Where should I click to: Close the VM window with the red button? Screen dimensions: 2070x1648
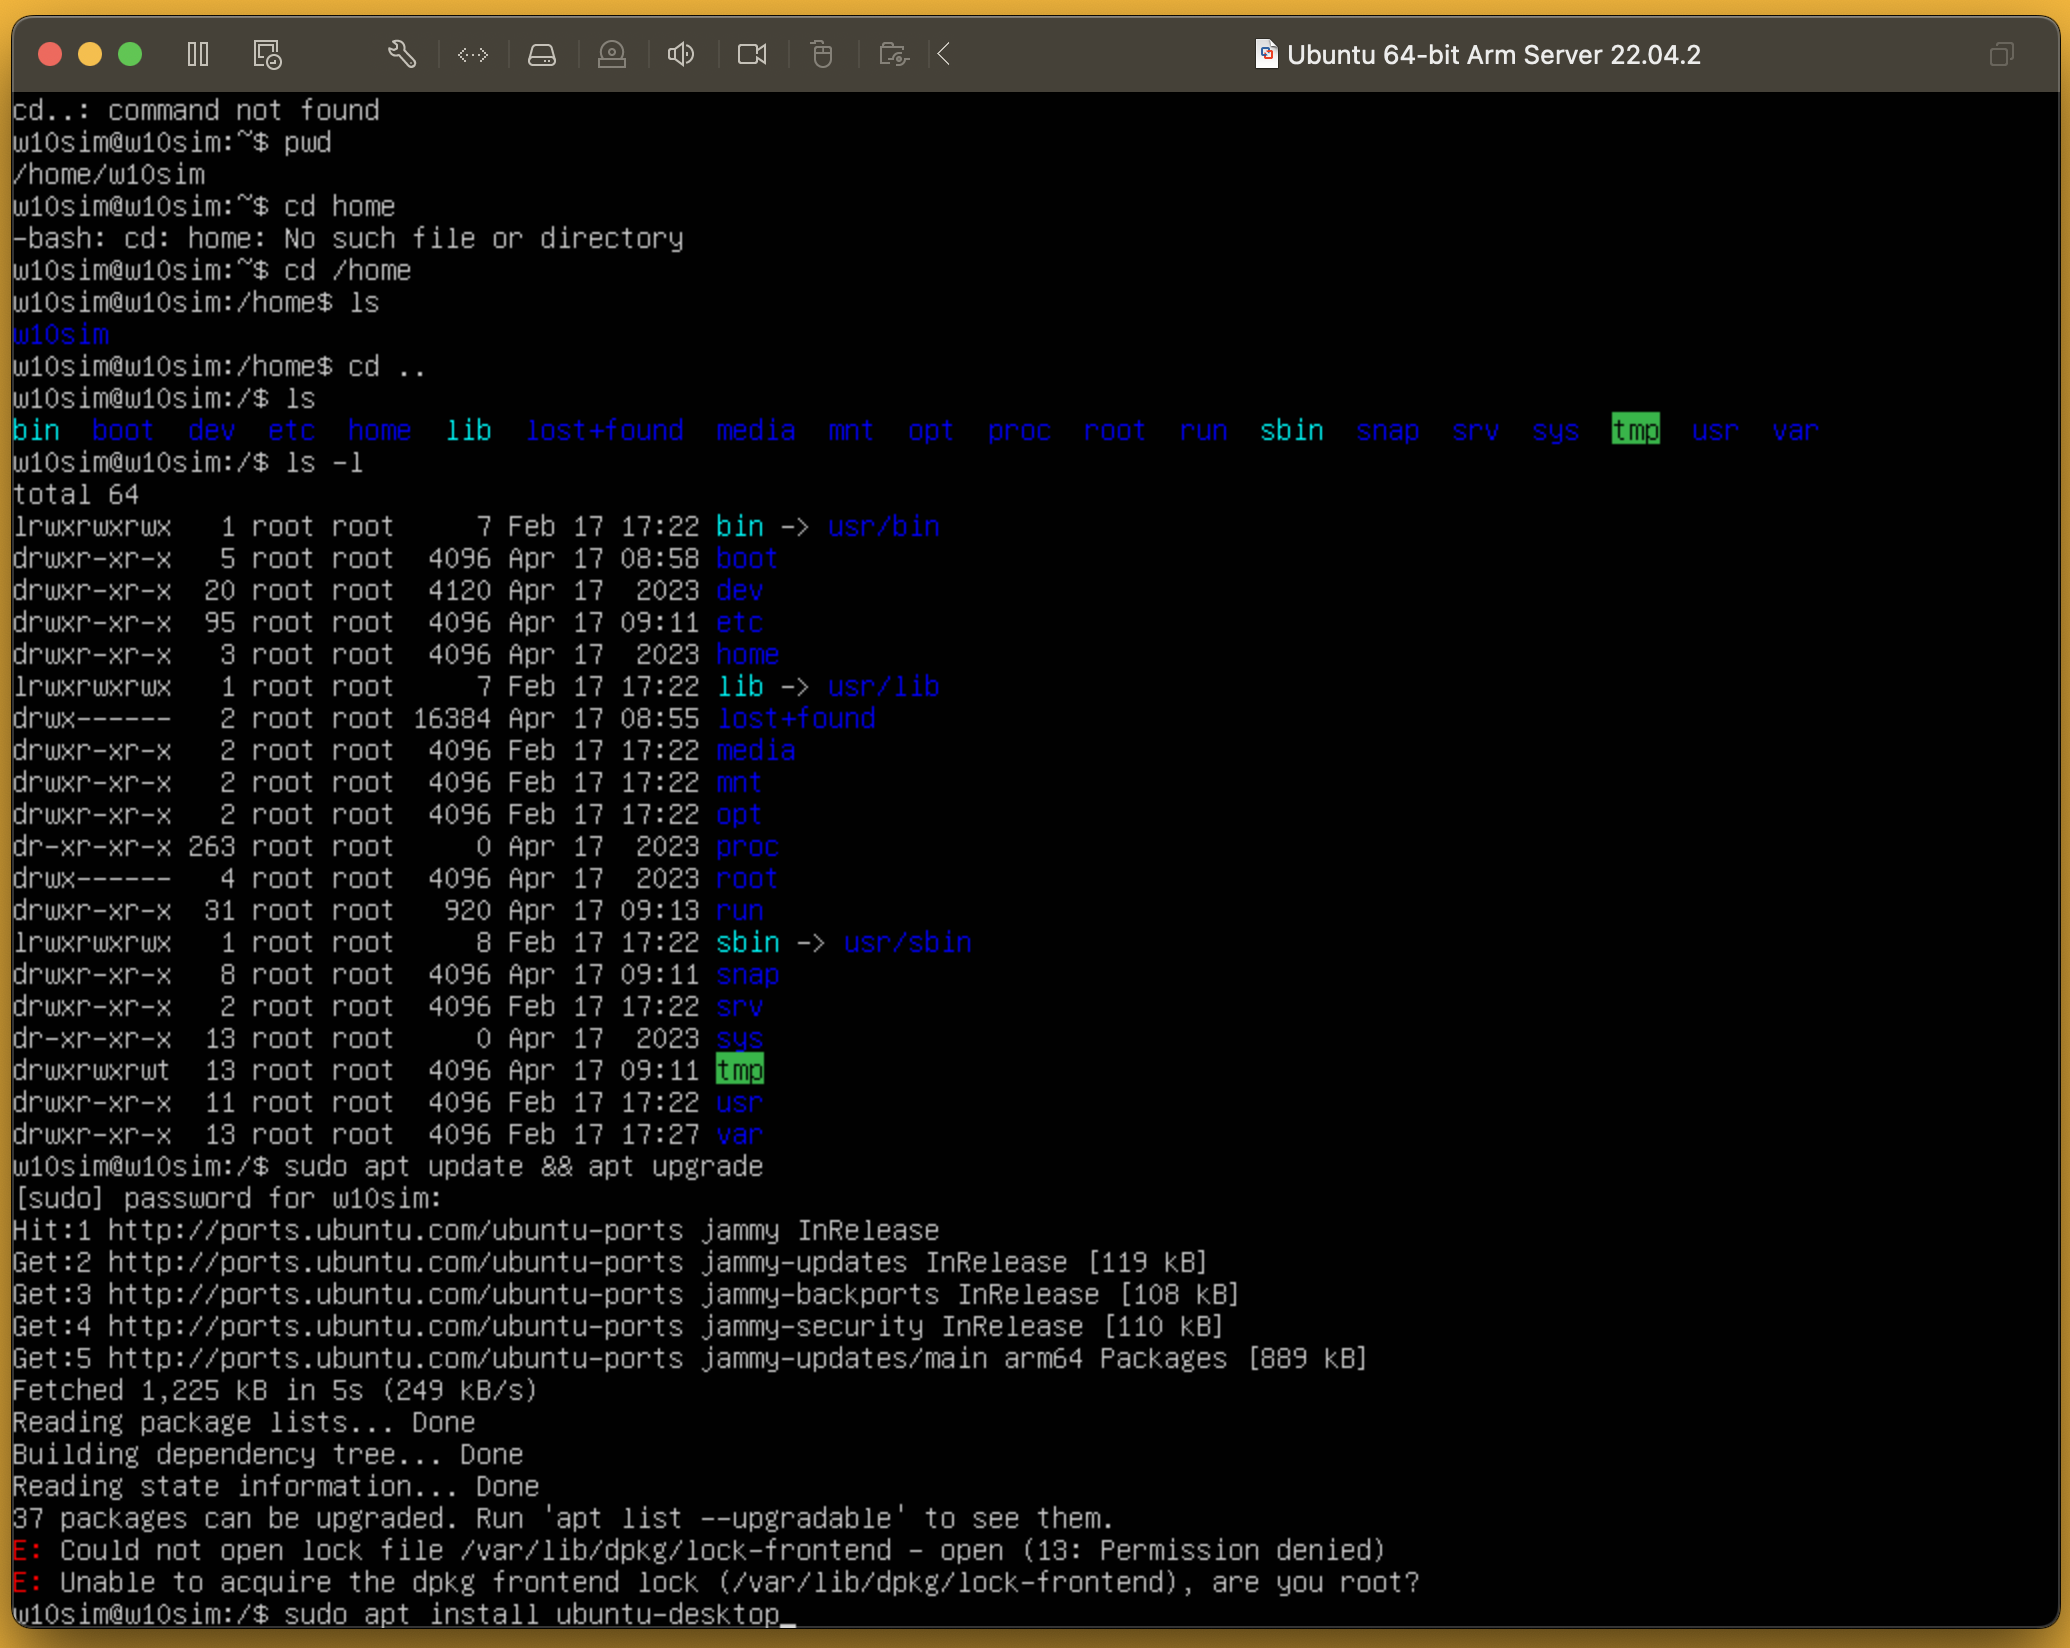50,54
